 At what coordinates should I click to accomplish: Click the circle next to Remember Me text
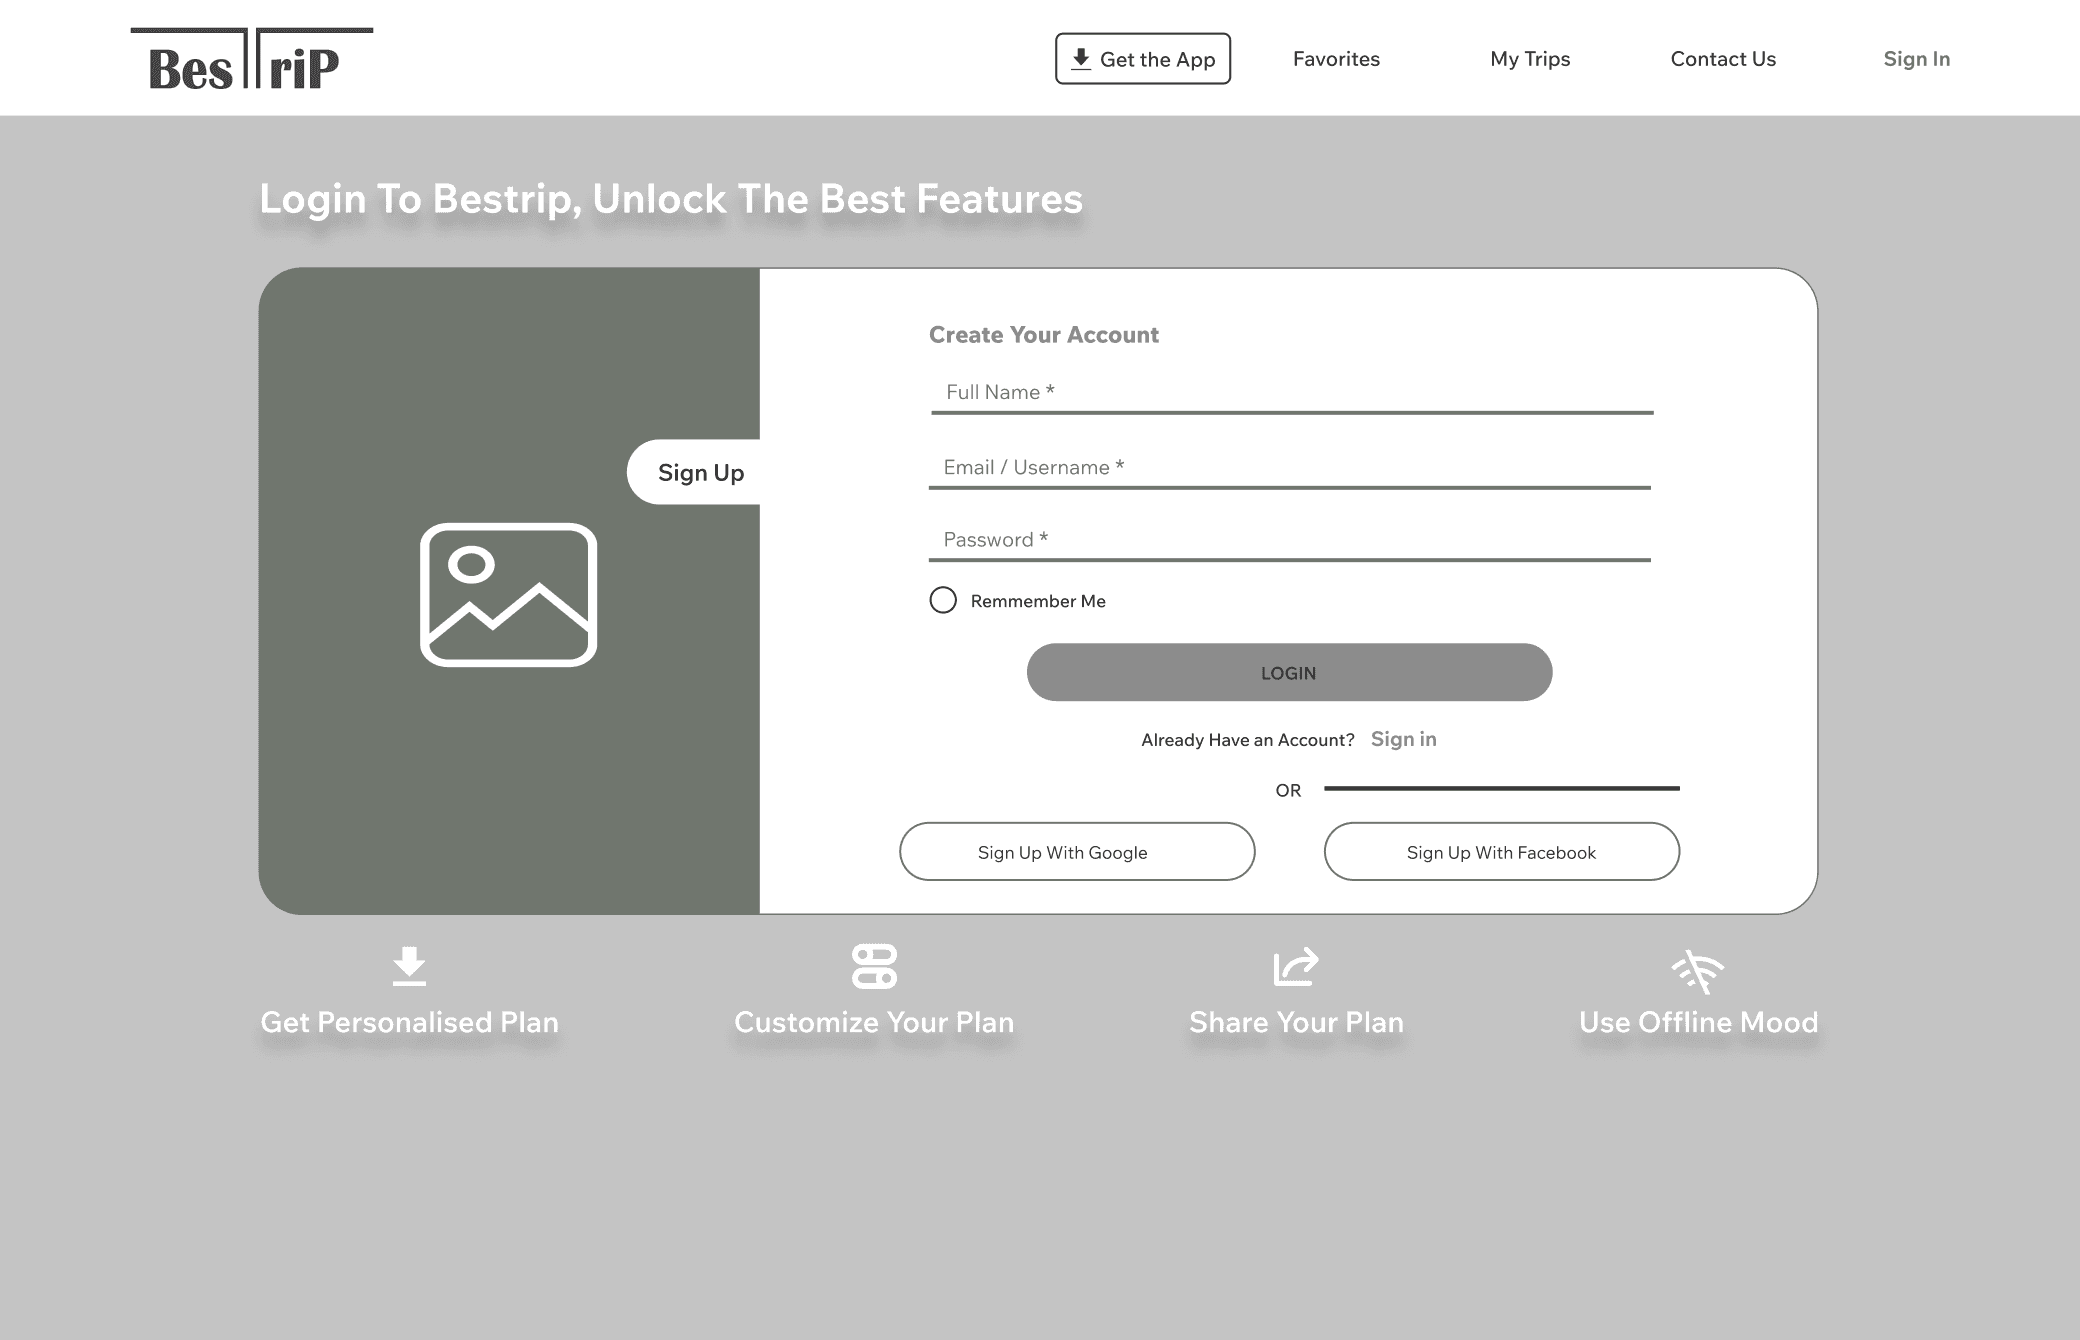pyautogui.click(x=943, y=600)
